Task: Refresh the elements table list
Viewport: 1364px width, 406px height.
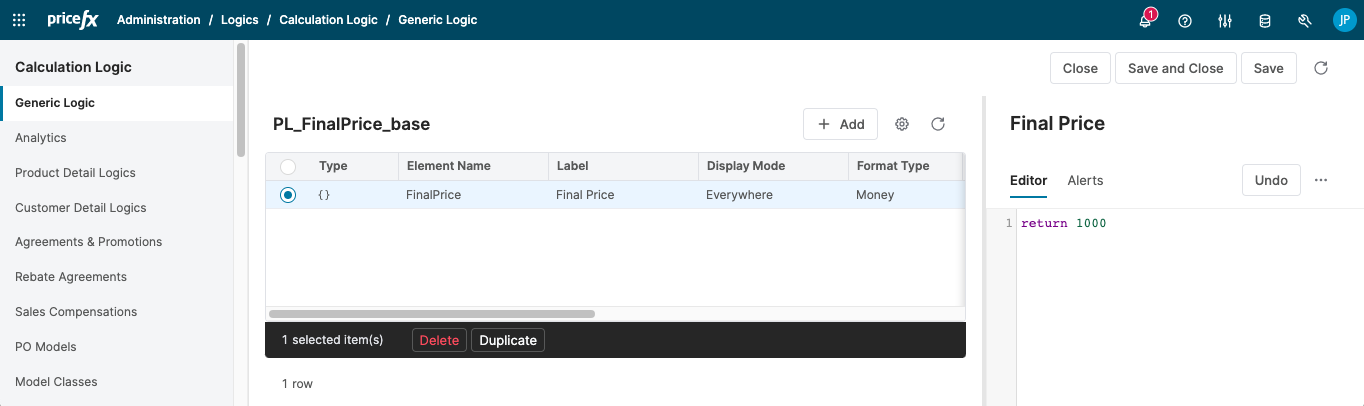Action: 938,124
